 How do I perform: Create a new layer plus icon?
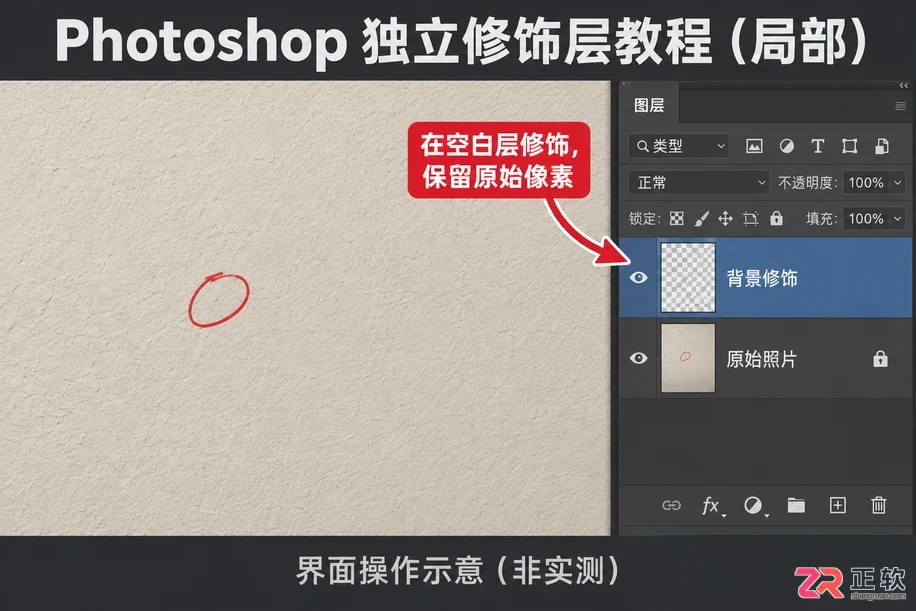[838, 505]
